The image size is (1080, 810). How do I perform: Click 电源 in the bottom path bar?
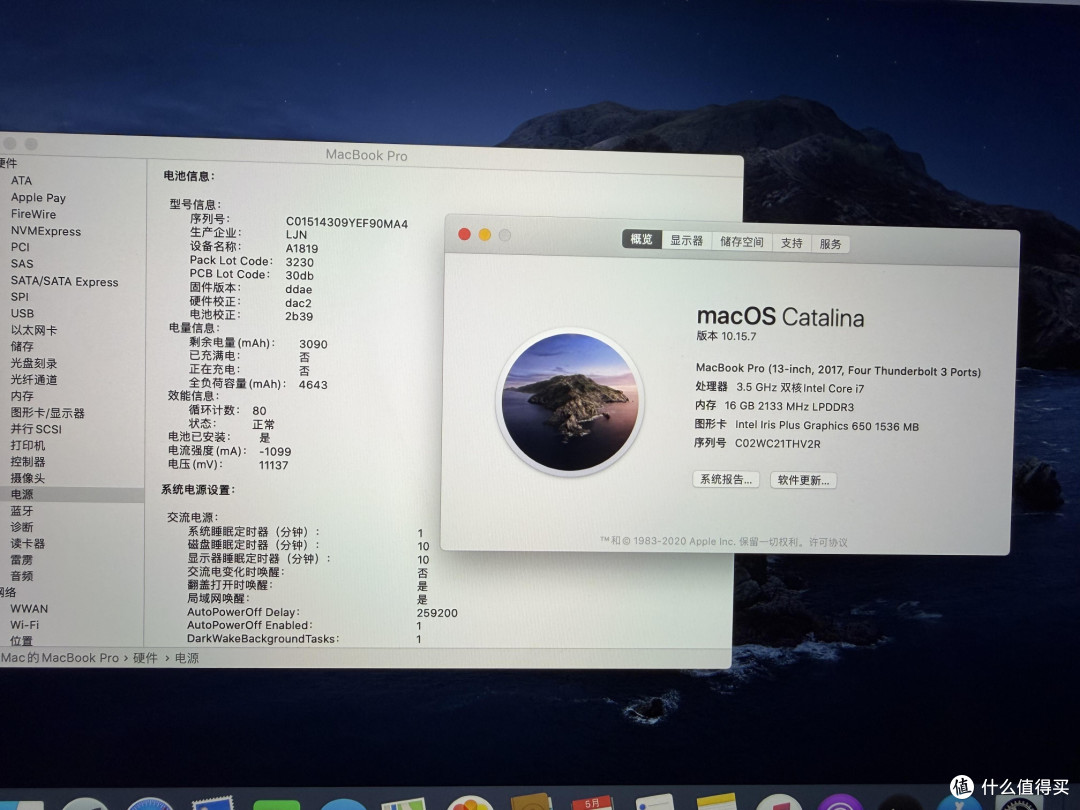point(187,658)
